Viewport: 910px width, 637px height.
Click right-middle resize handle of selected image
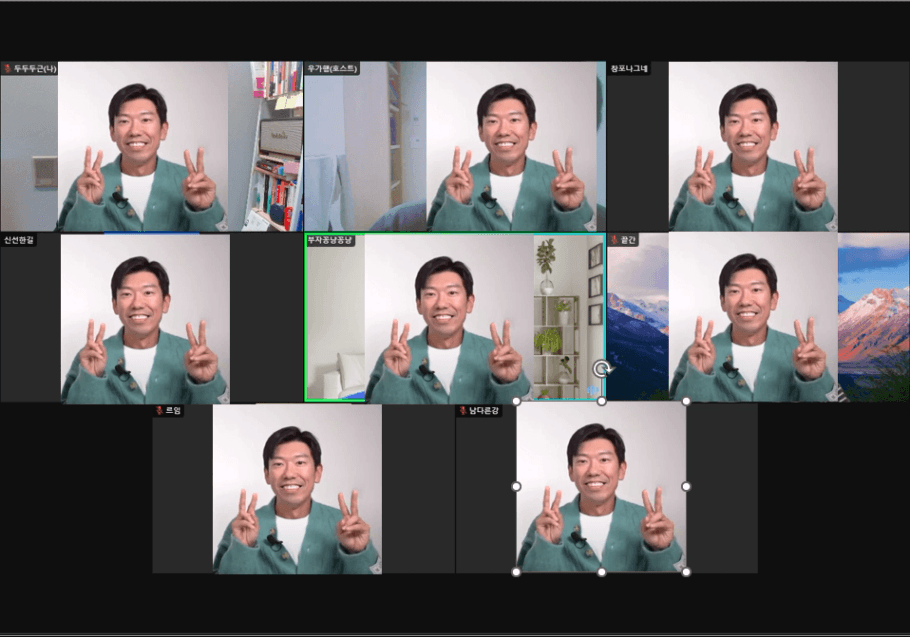686,486
